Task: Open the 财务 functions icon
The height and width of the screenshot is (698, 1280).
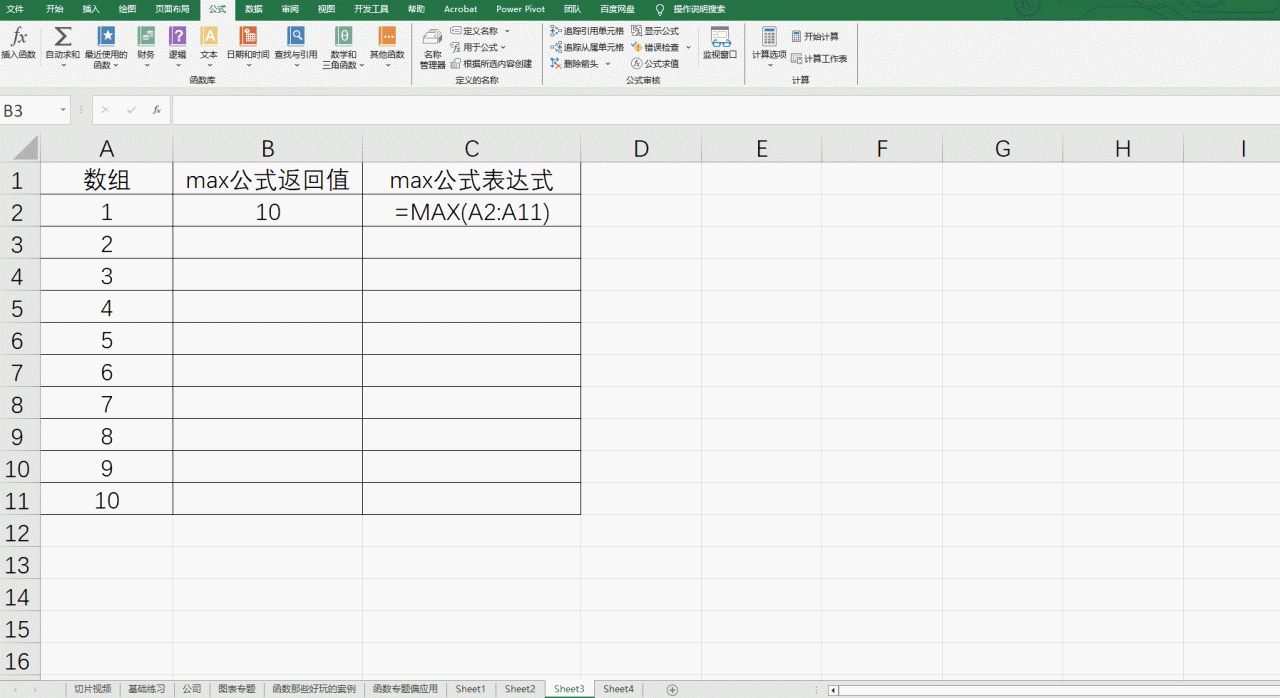Action: tap(146, 37)
